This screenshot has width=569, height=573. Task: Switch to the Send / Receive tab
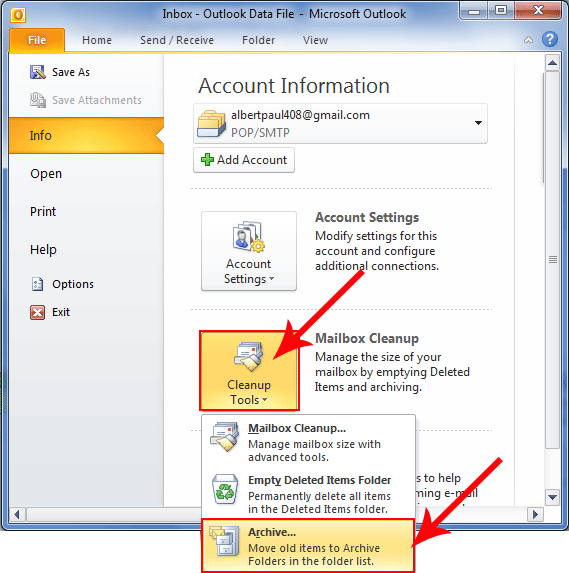(177, 40)
